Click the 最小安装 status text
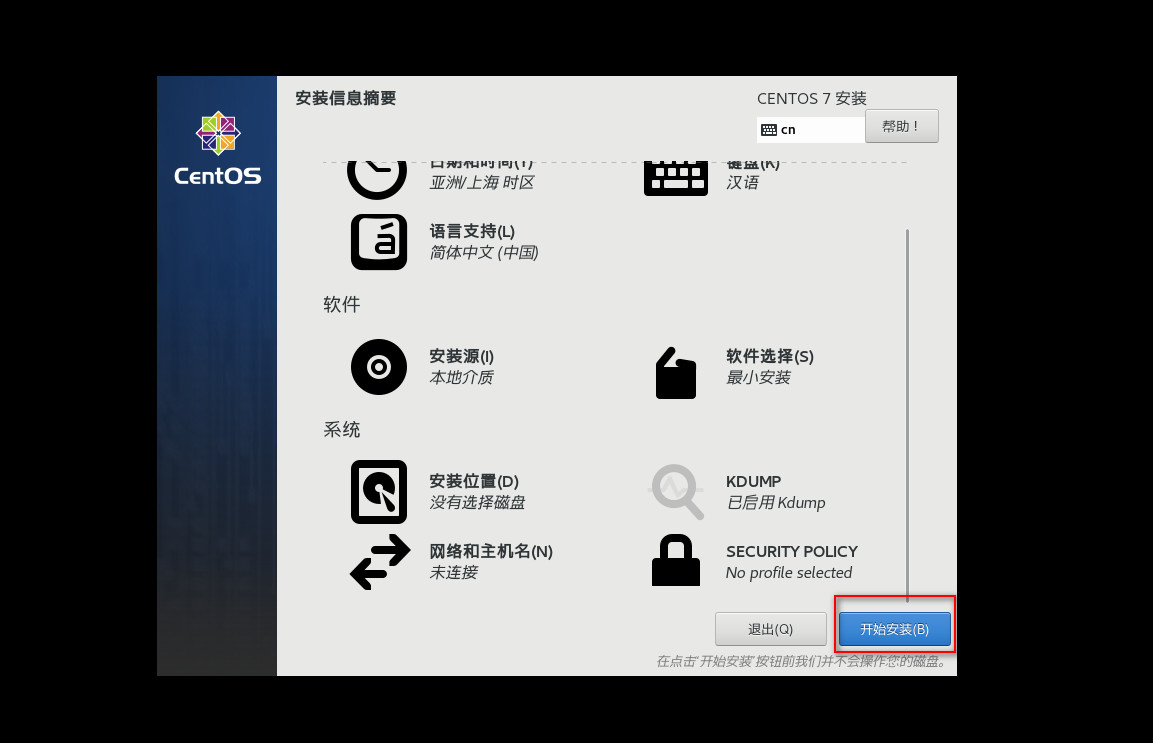1153x743 pixels. point(758,378)
